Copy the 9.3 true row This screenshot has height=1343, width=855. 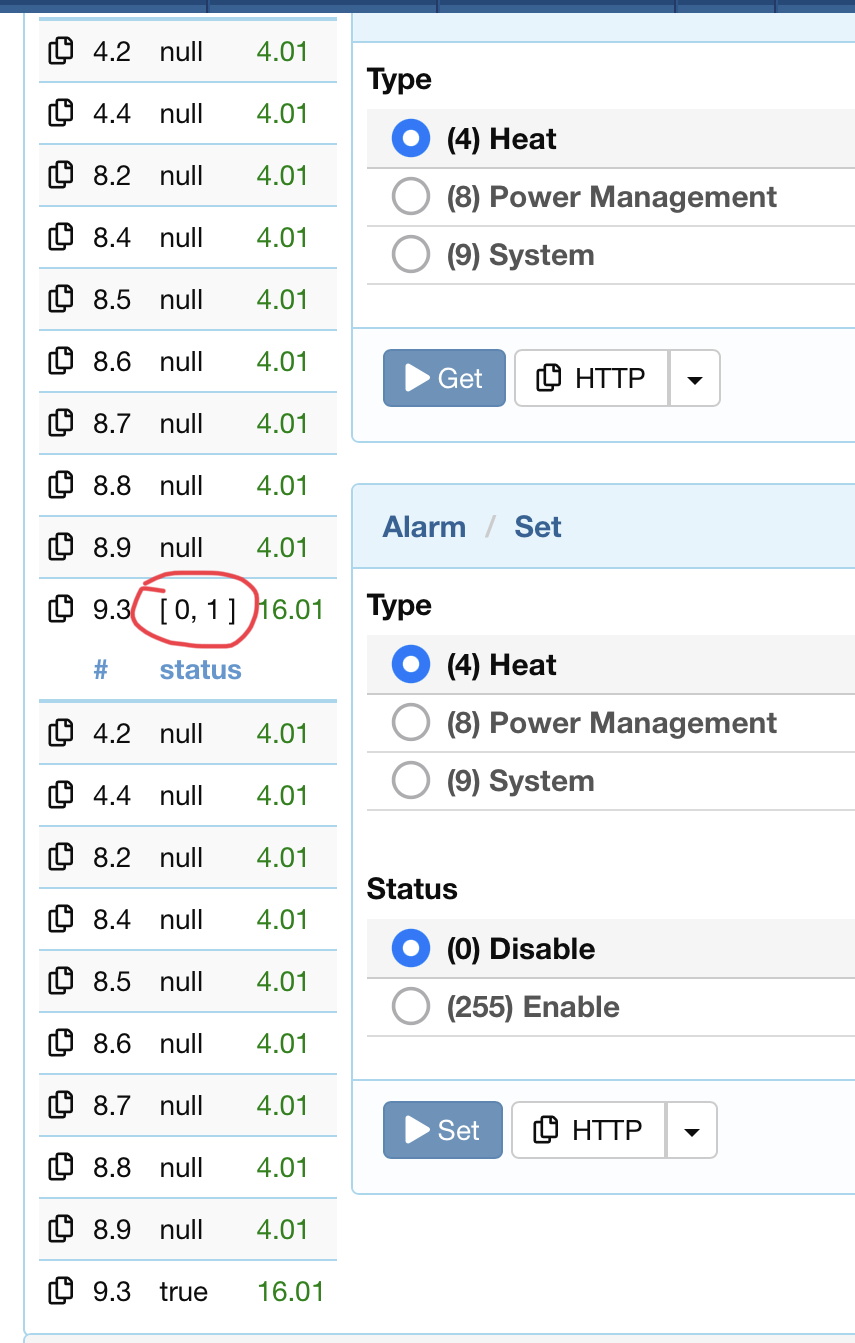pos(61,1291)
